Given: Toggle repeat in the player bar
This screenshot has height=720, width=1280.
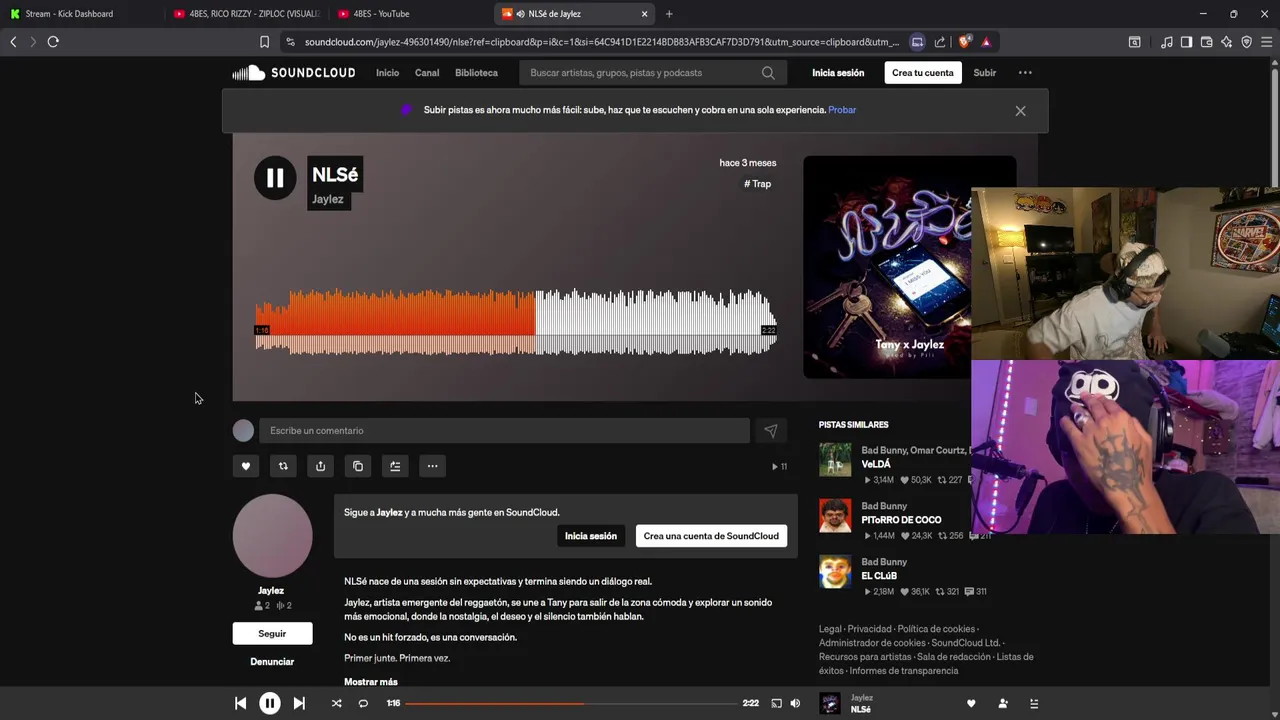Looking at the screenshot, I should click(363, 703).
